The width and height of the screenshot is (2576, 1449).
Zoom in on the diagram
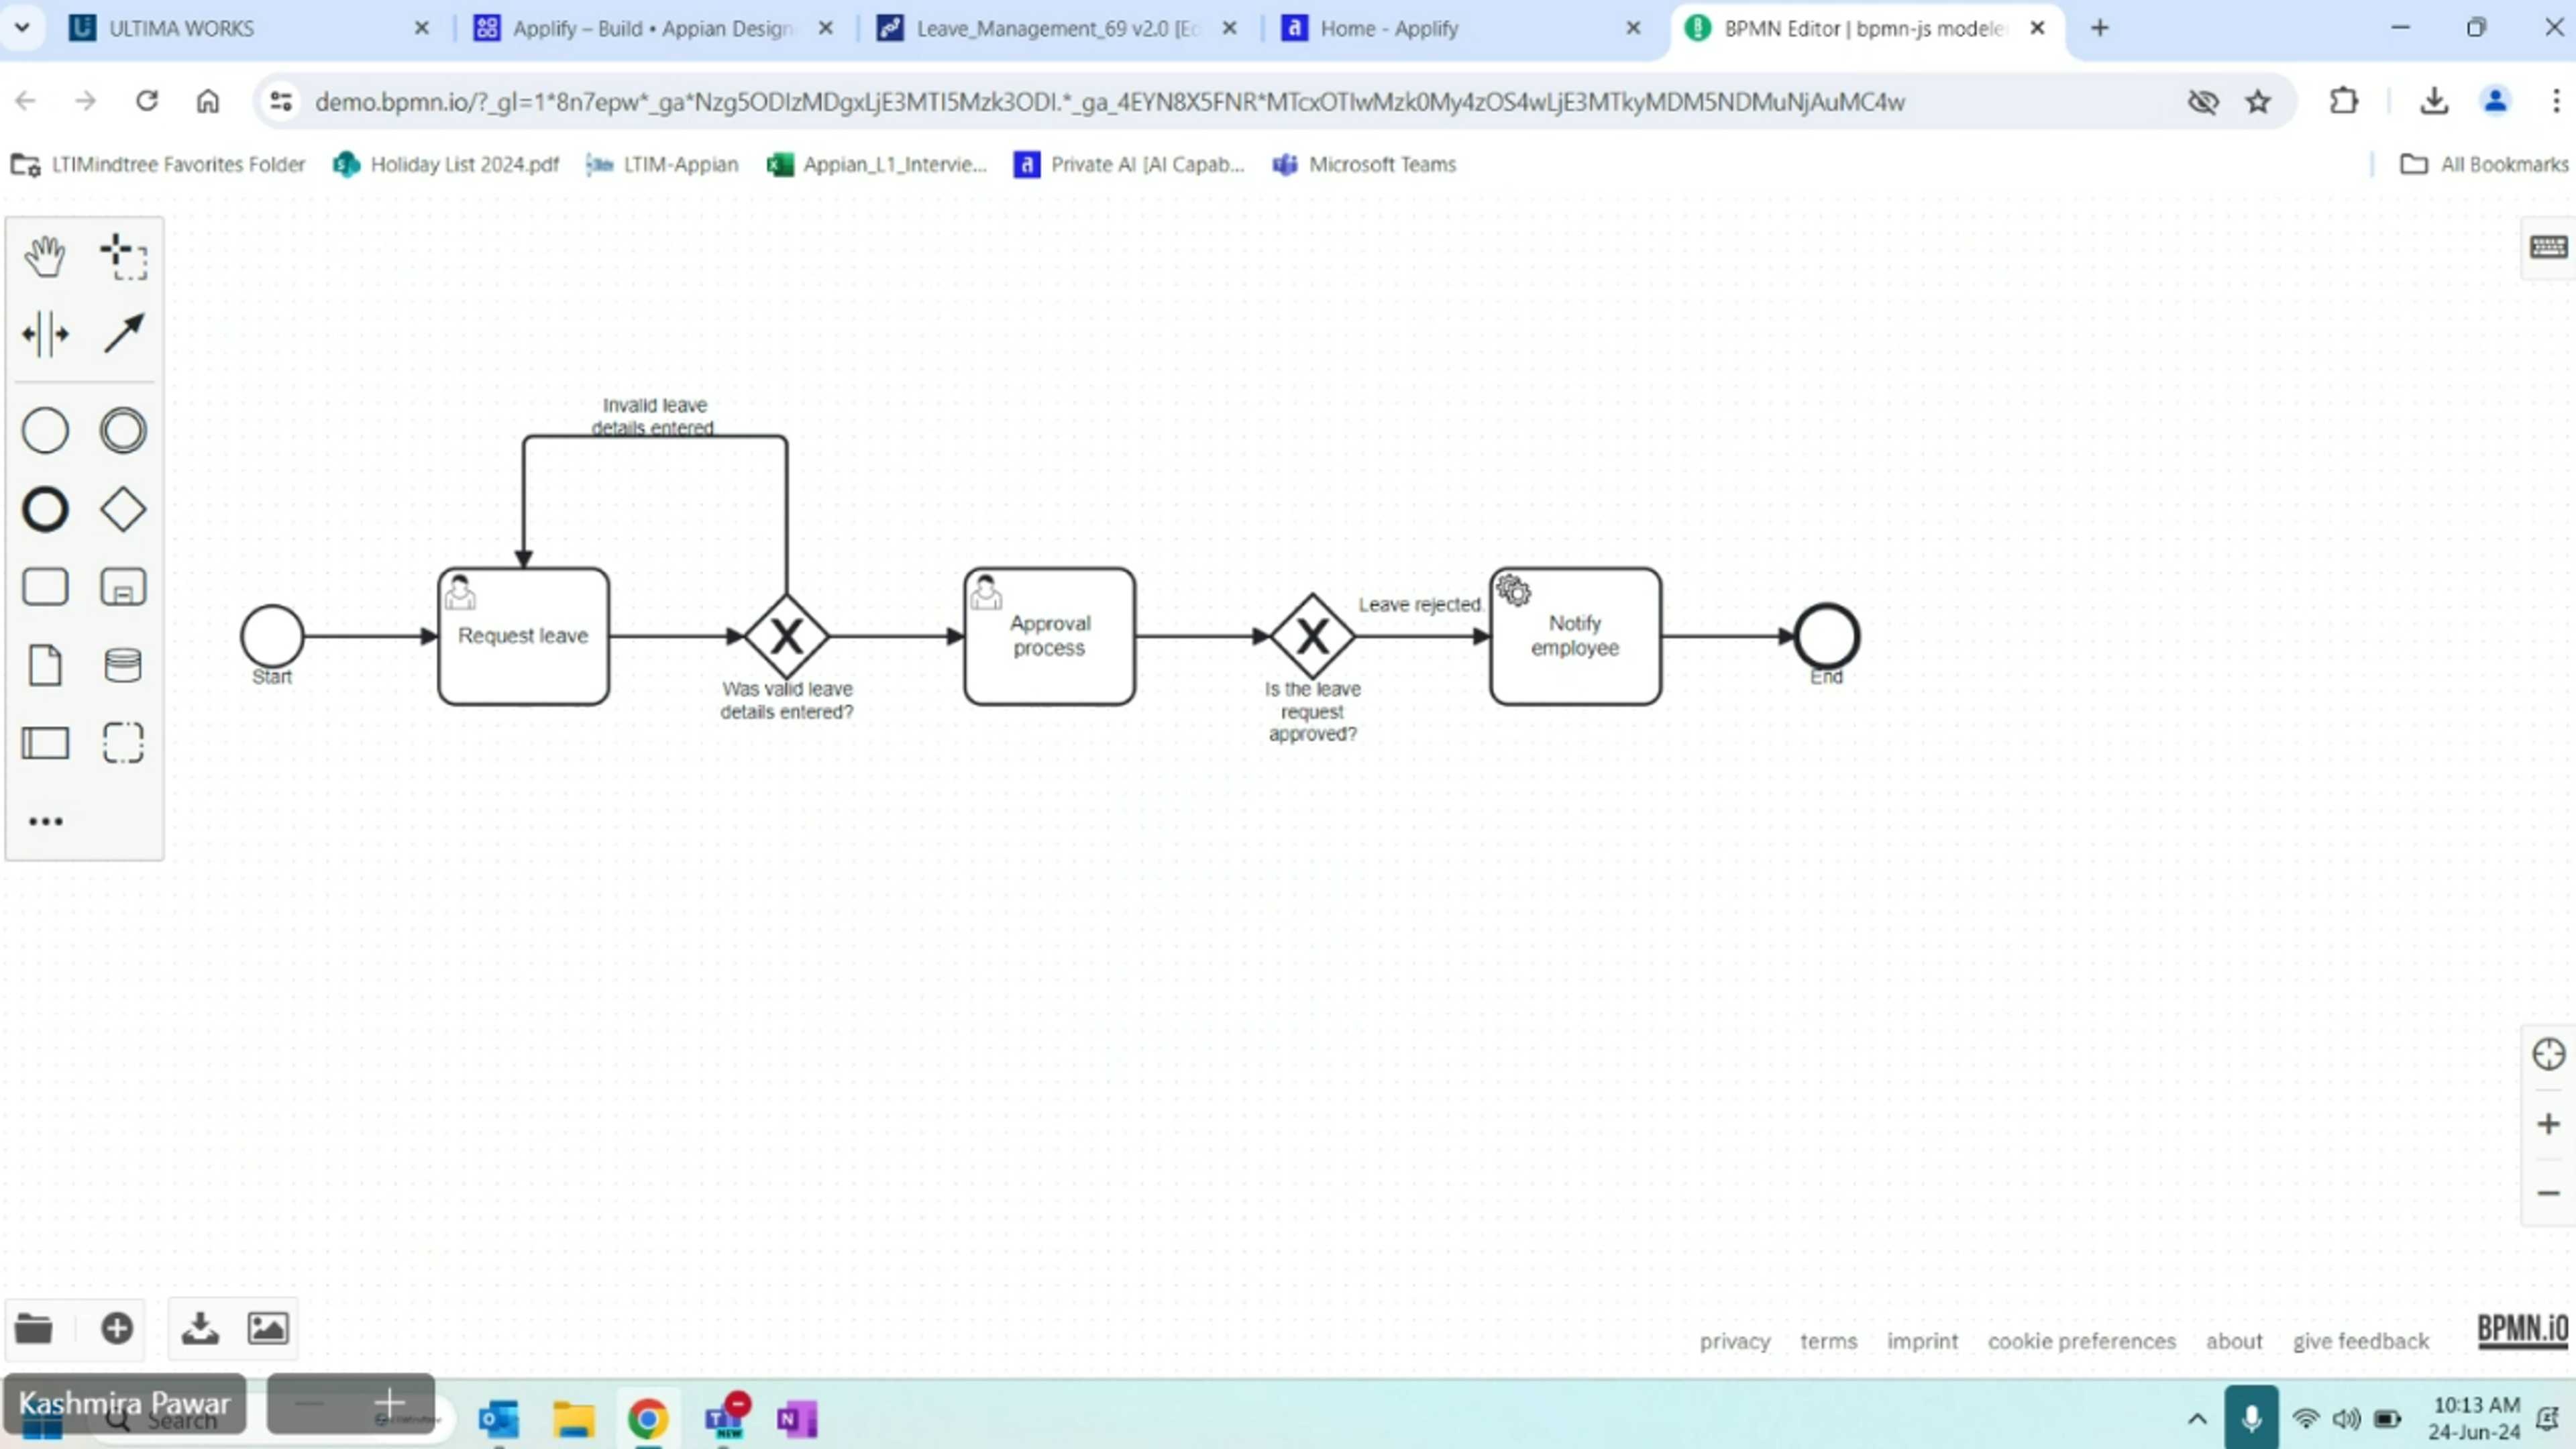[x=2548, y=1124]
